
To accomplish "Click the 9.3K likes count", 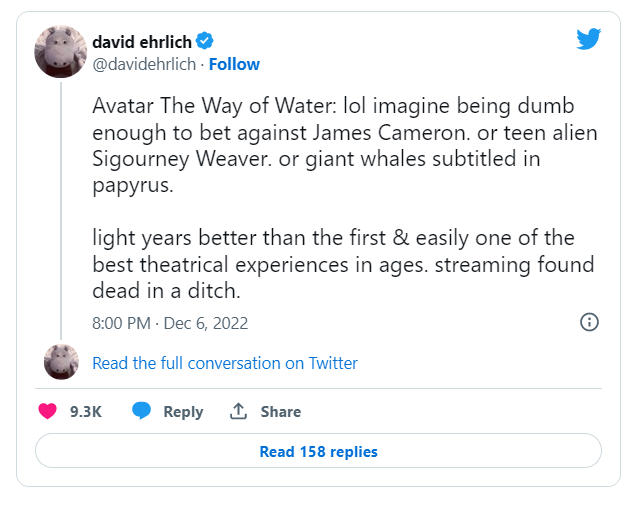I will pyautogui.click(x=85, y=412).
